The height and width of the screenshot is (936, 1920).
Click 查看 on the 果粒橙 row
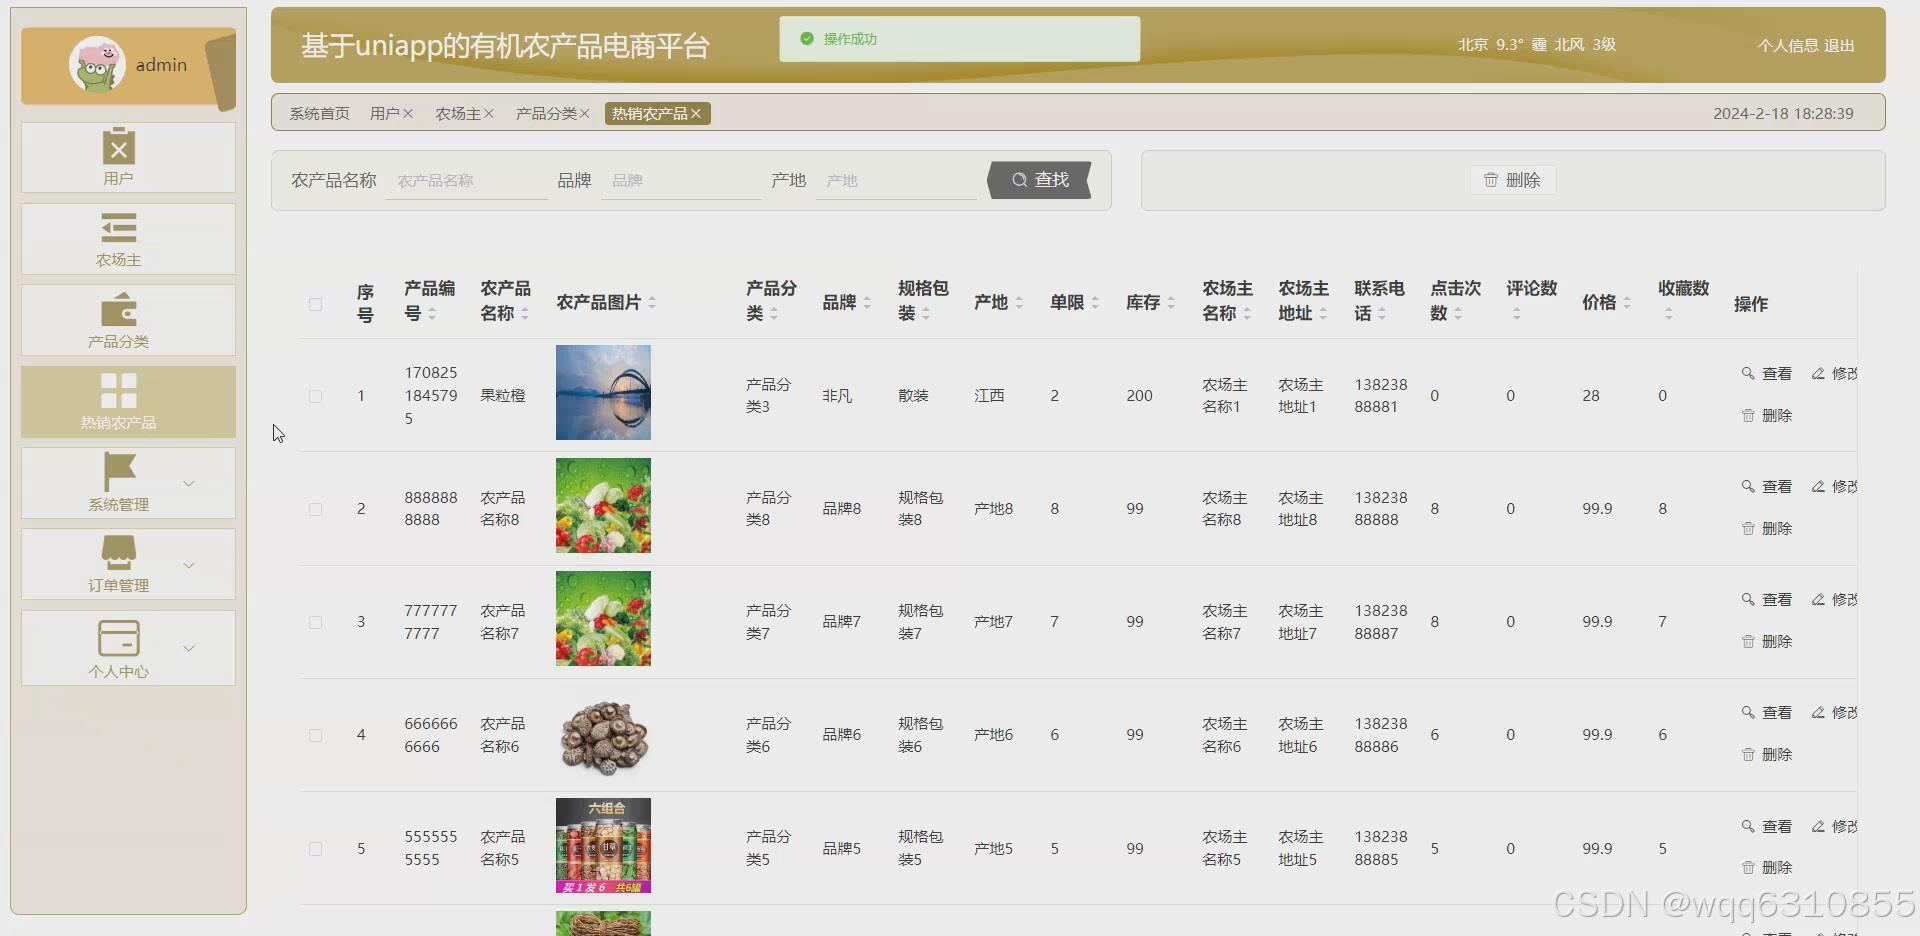click(1768, 373)
